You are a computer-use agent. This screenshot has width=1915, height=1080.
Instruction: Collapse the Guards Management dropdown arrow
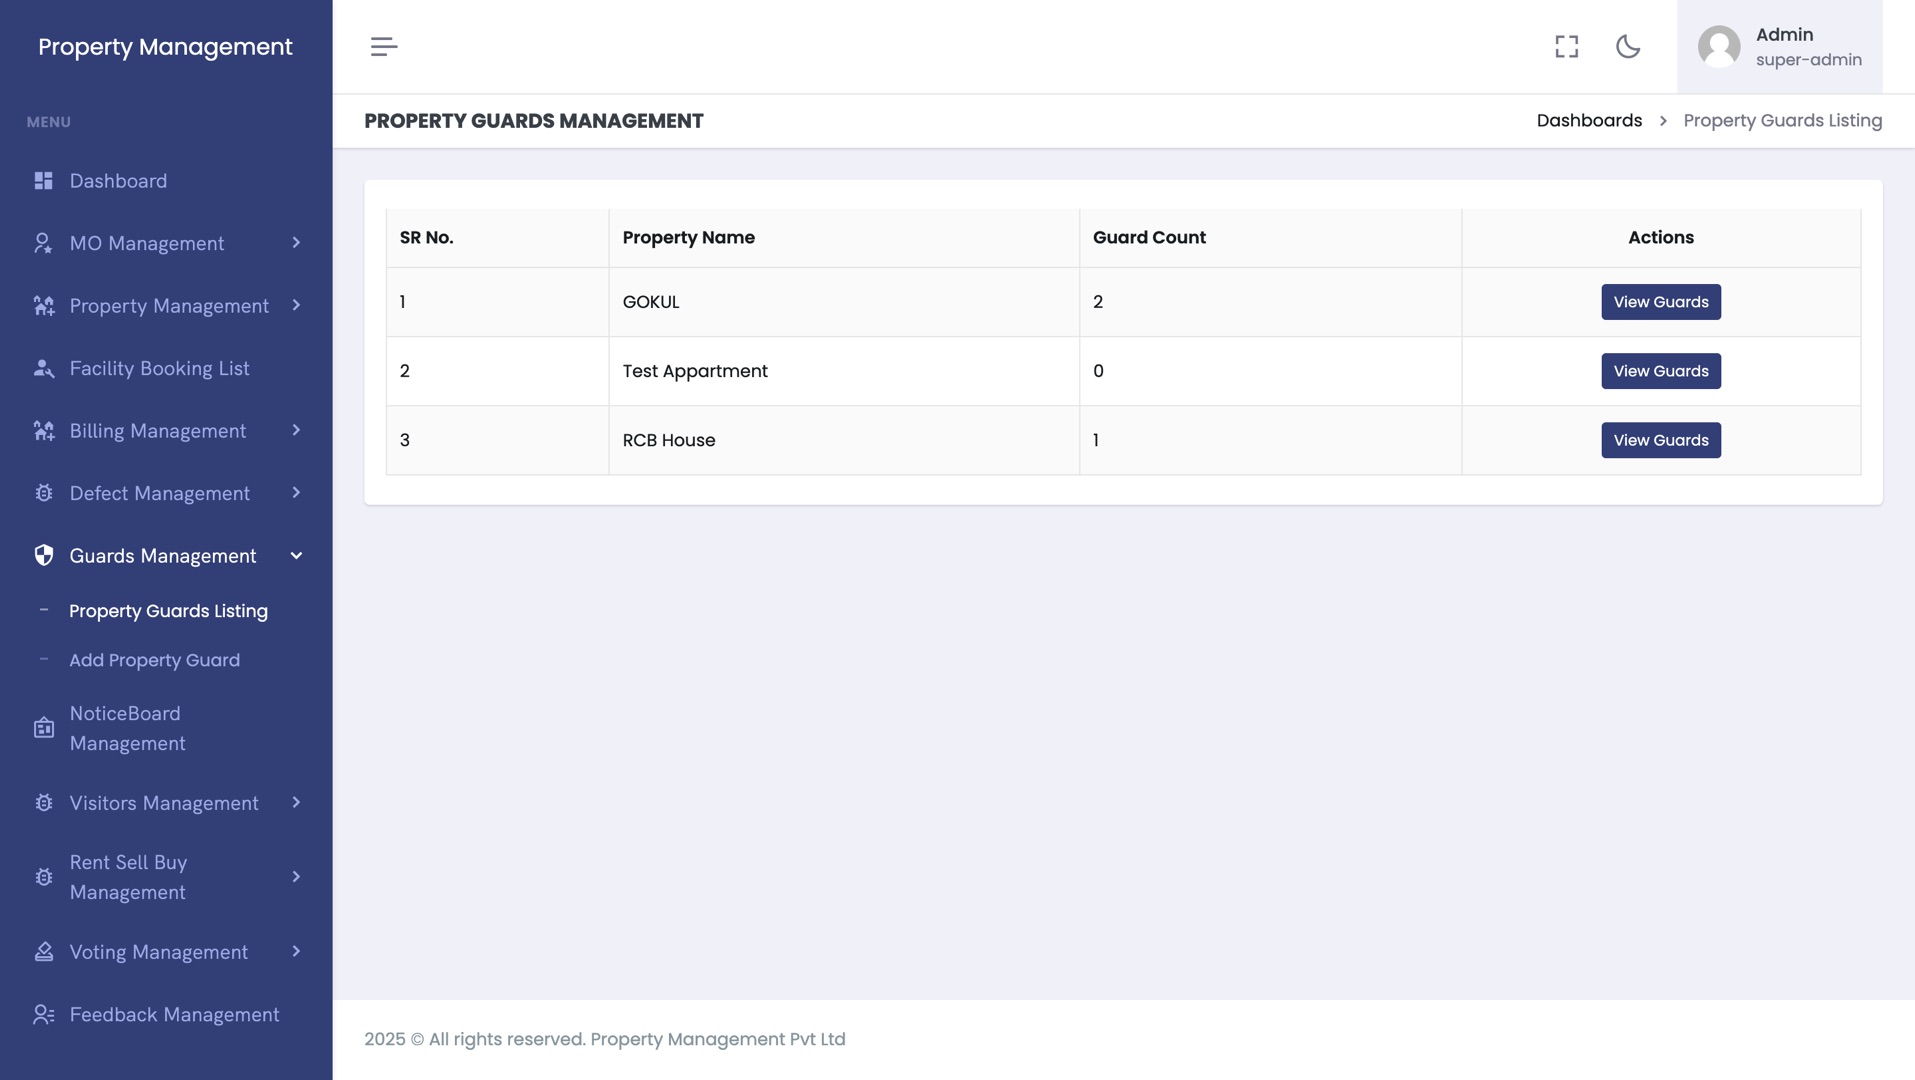coord(296,556)
